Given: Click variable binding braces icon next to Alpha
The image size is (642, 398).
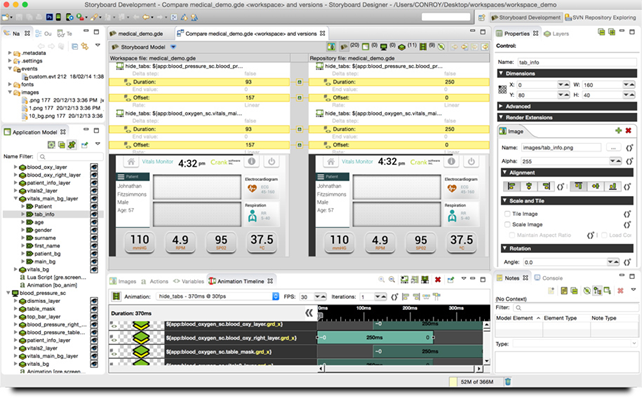Looking at the screenshot, I should [629, 161].
